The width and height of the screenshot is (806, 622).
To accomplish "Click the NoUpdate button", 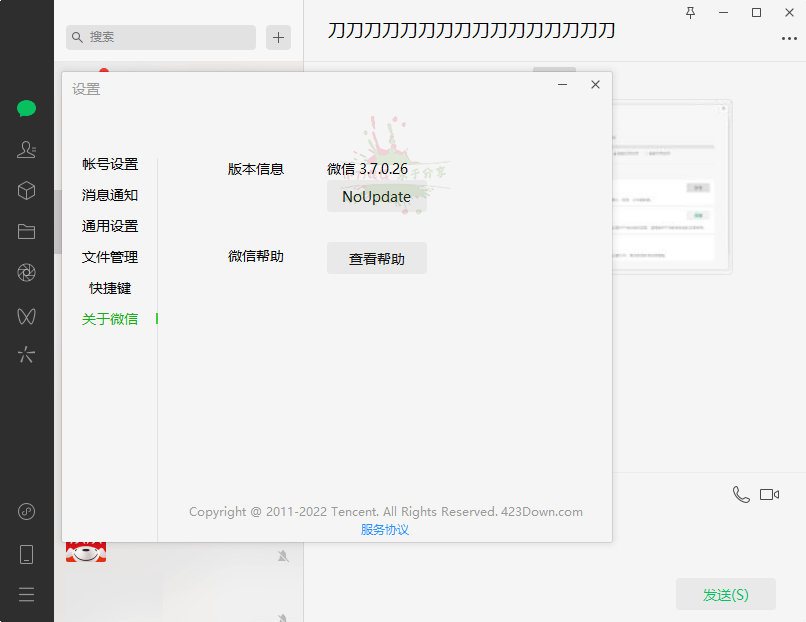I will pos(376,197).
